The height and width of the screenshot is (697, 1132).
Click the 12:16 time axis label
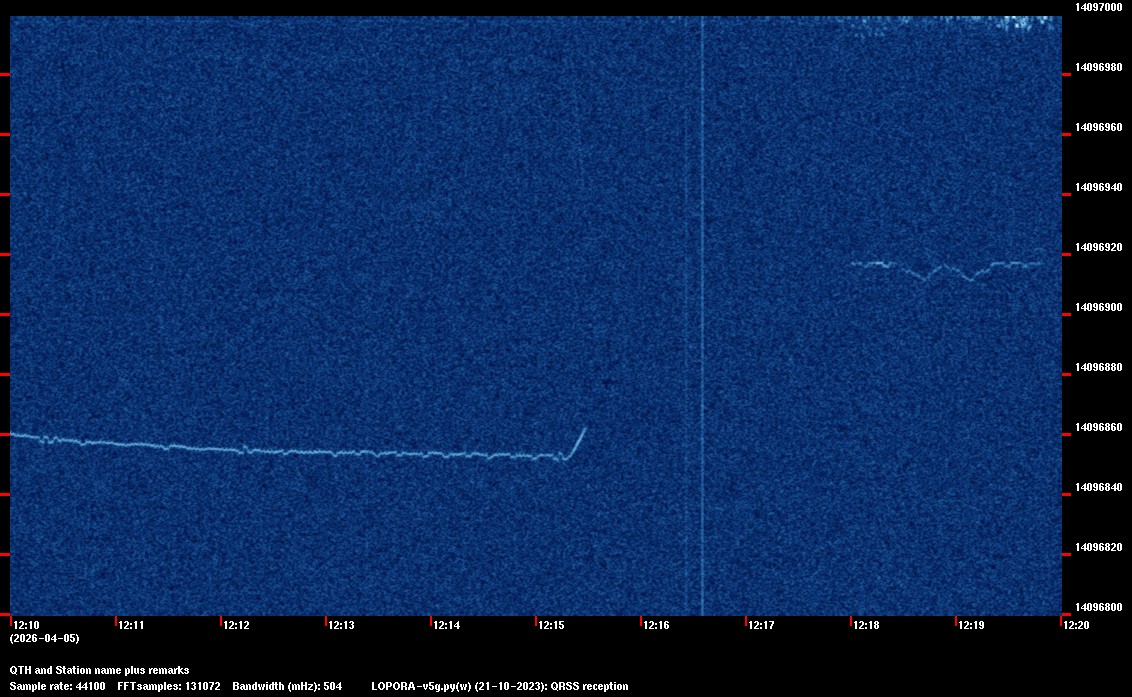pos(656,625)
